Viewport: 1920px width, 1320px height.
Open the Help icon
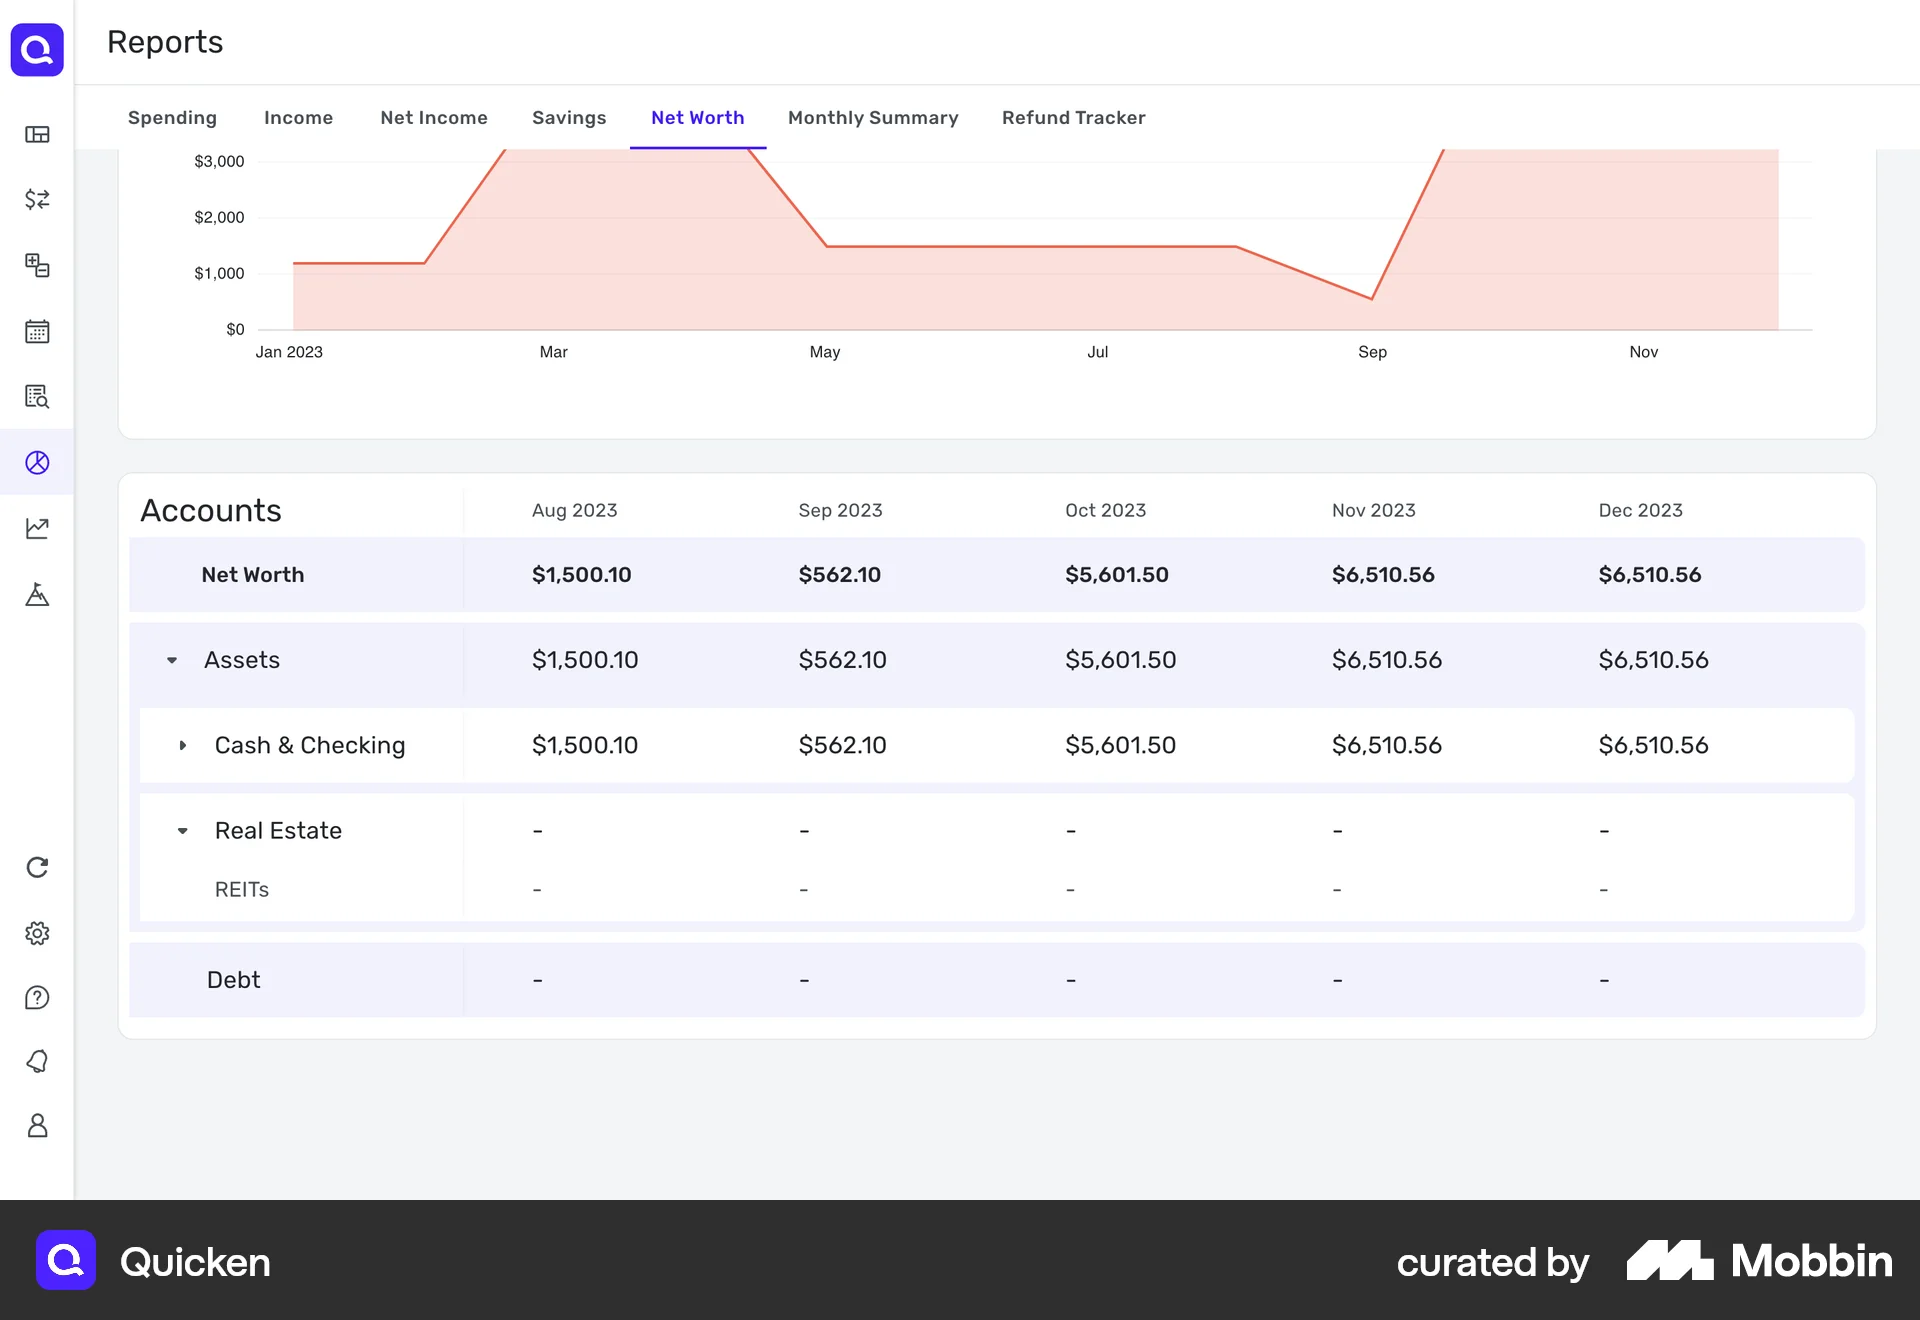(37, 997)
